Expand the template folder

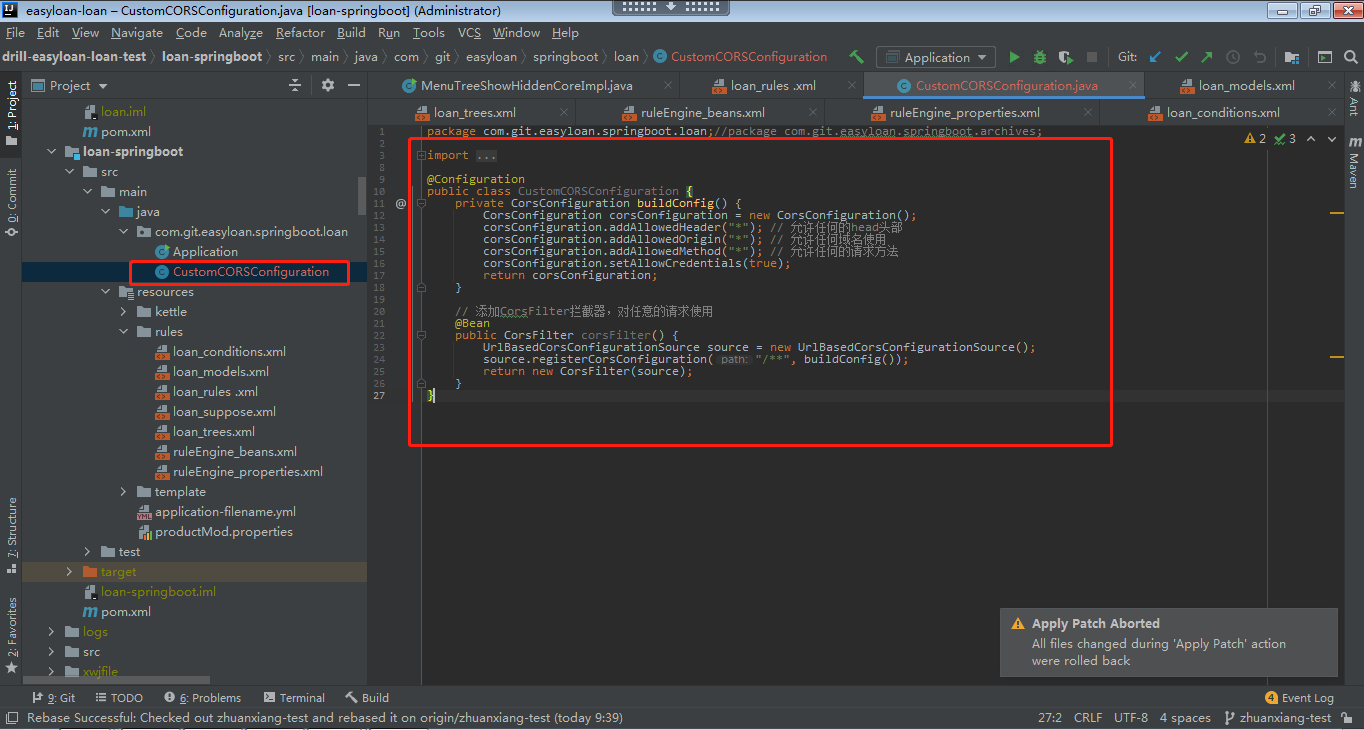pyautogui.click(x=123, y=492)
